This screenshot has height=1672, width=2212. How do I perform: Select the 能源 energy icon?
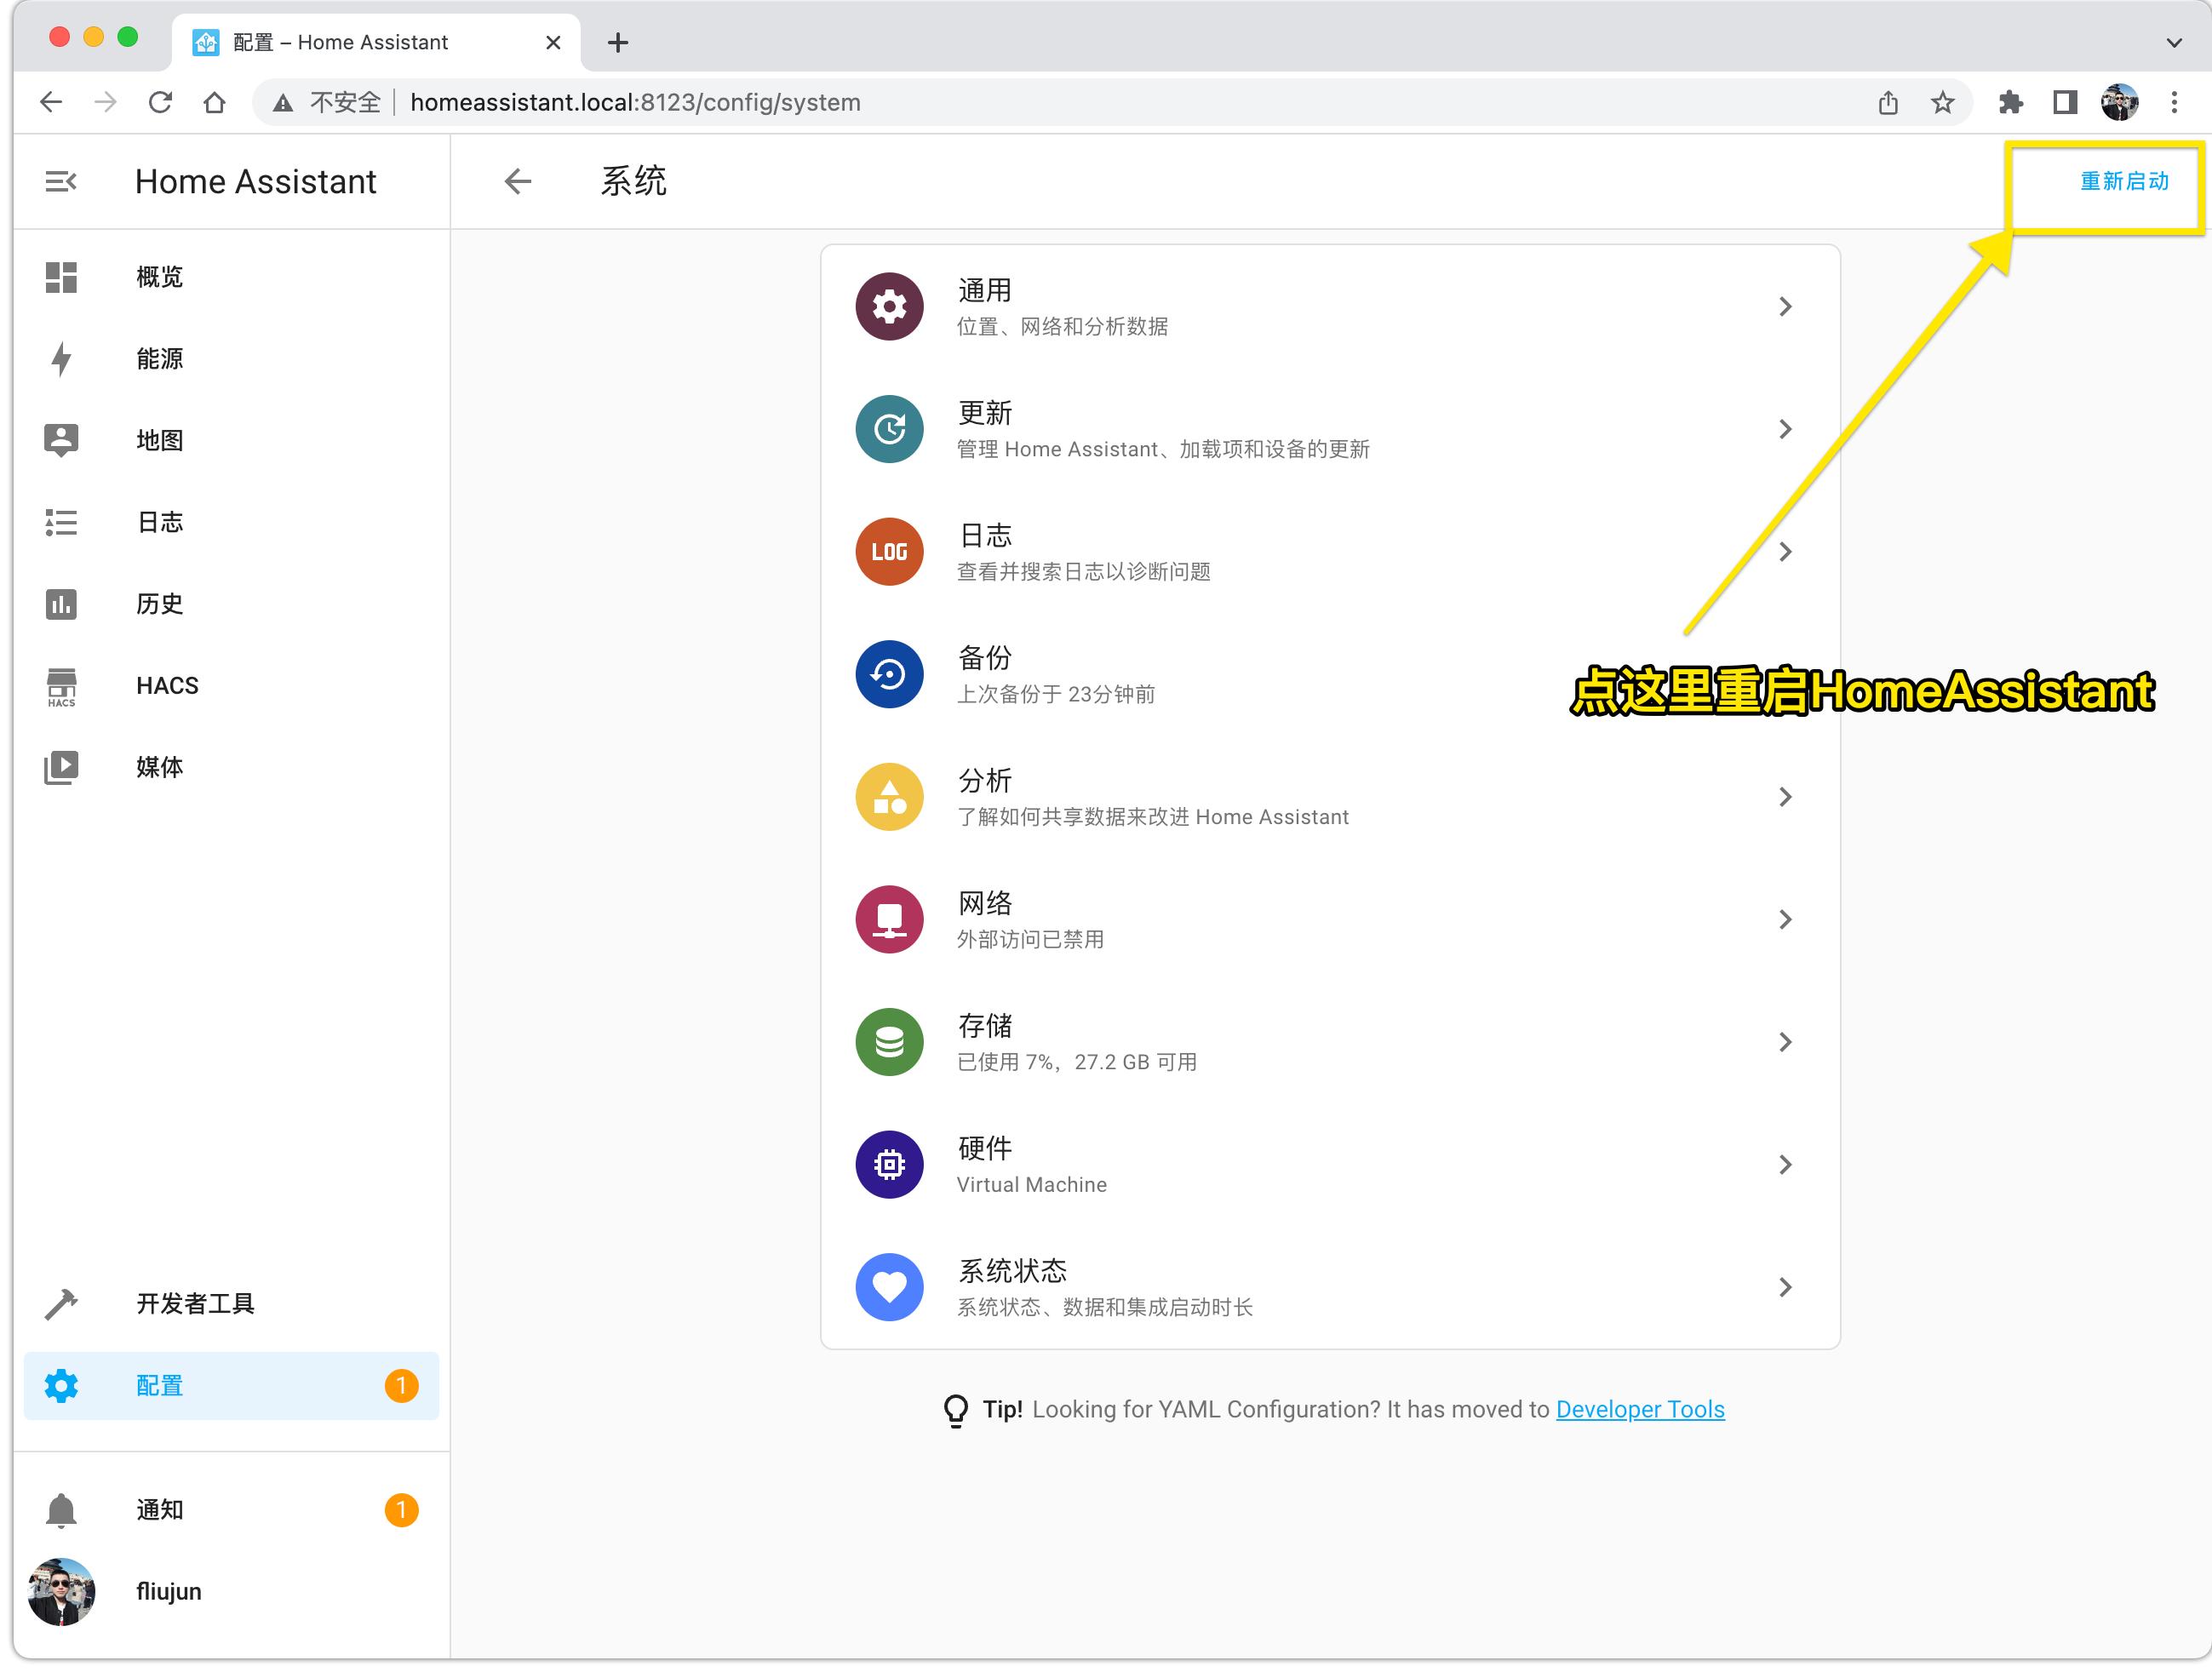[60, 359]
